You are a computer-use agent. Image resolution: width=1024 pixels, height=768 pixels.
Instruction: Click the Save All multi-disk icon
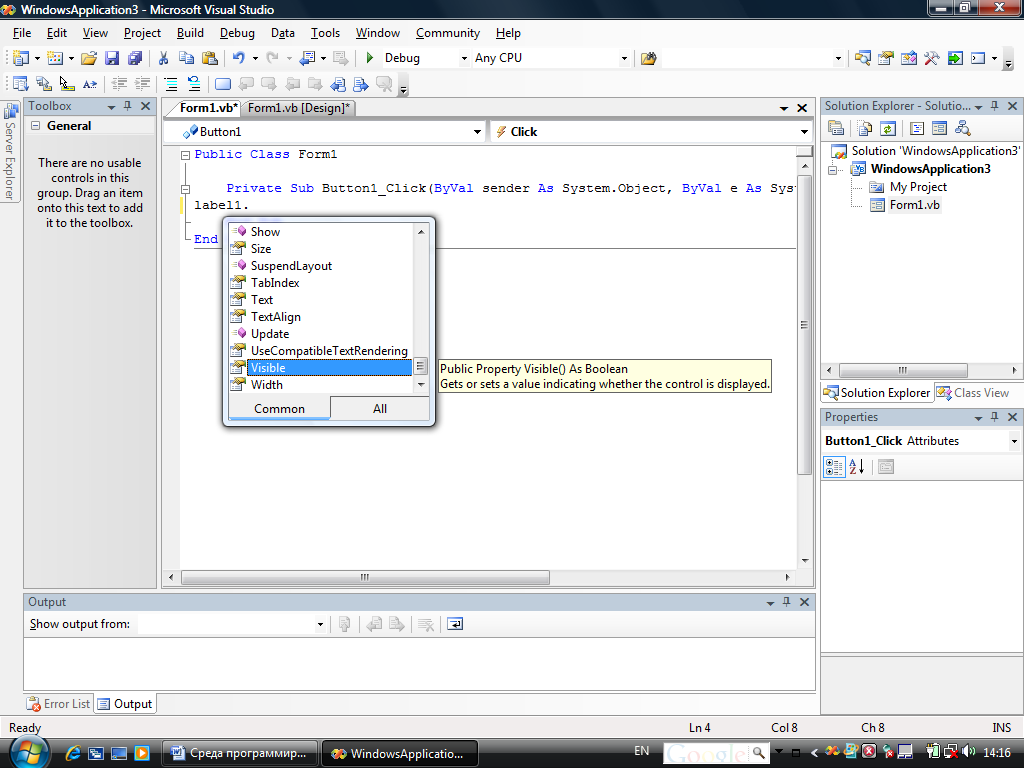135,58
